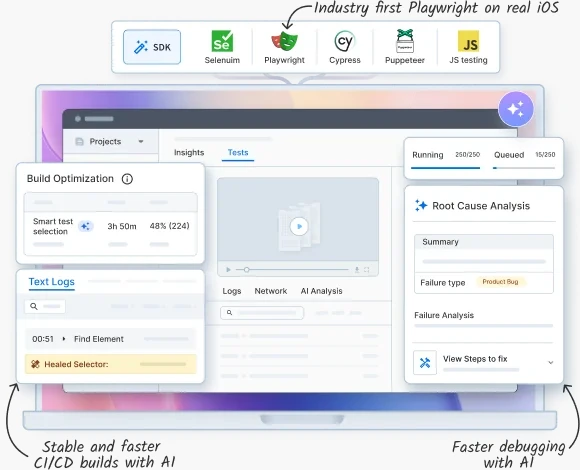Image resolution: width=580 pixels, height=470 pixels.
Task: Select the Playwright masks icon
Action: tap(284, 41)
